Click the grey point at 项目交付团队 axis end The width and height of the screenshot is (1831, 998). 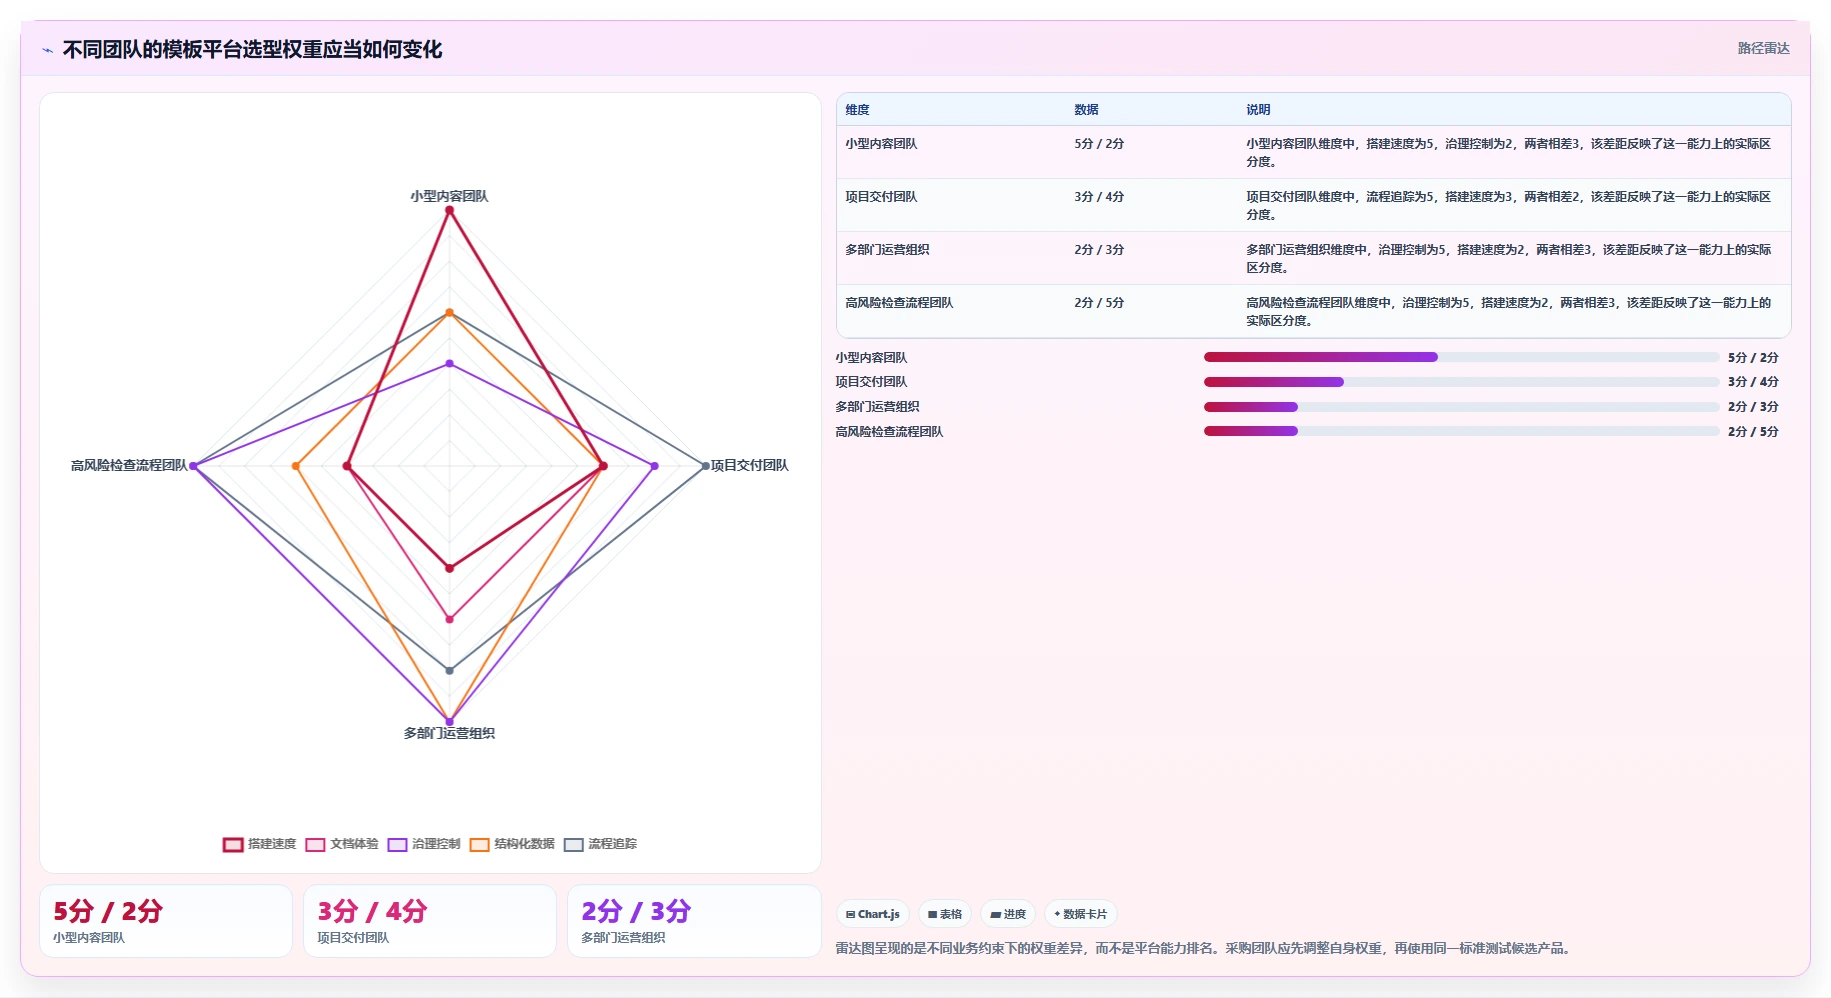point(705,466)
